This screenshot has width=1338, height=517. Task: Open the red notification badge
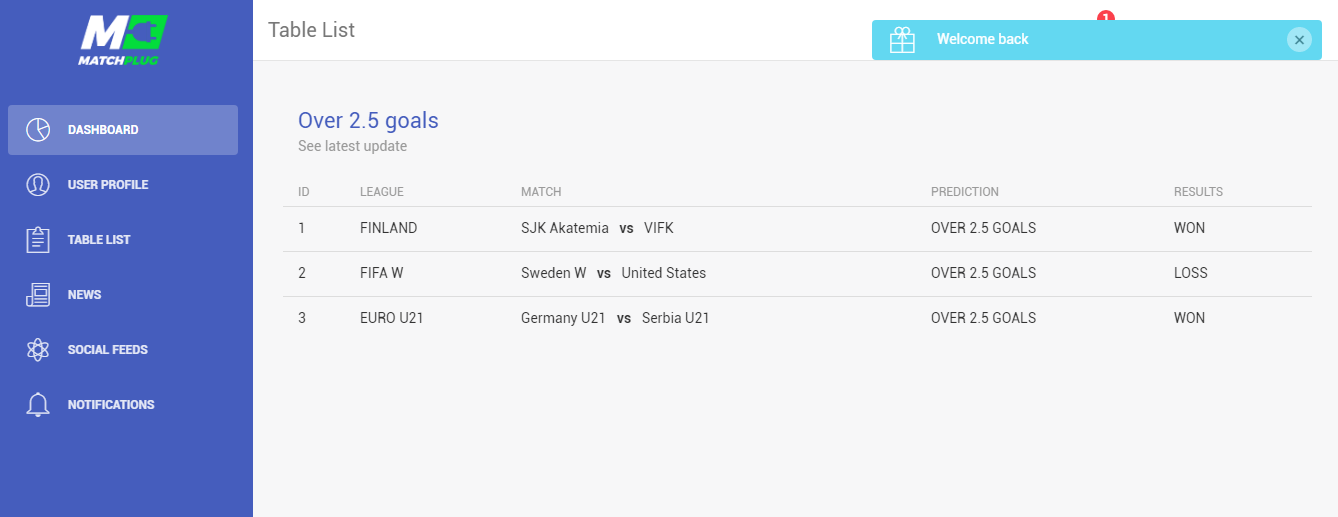tap(1105, 16)
